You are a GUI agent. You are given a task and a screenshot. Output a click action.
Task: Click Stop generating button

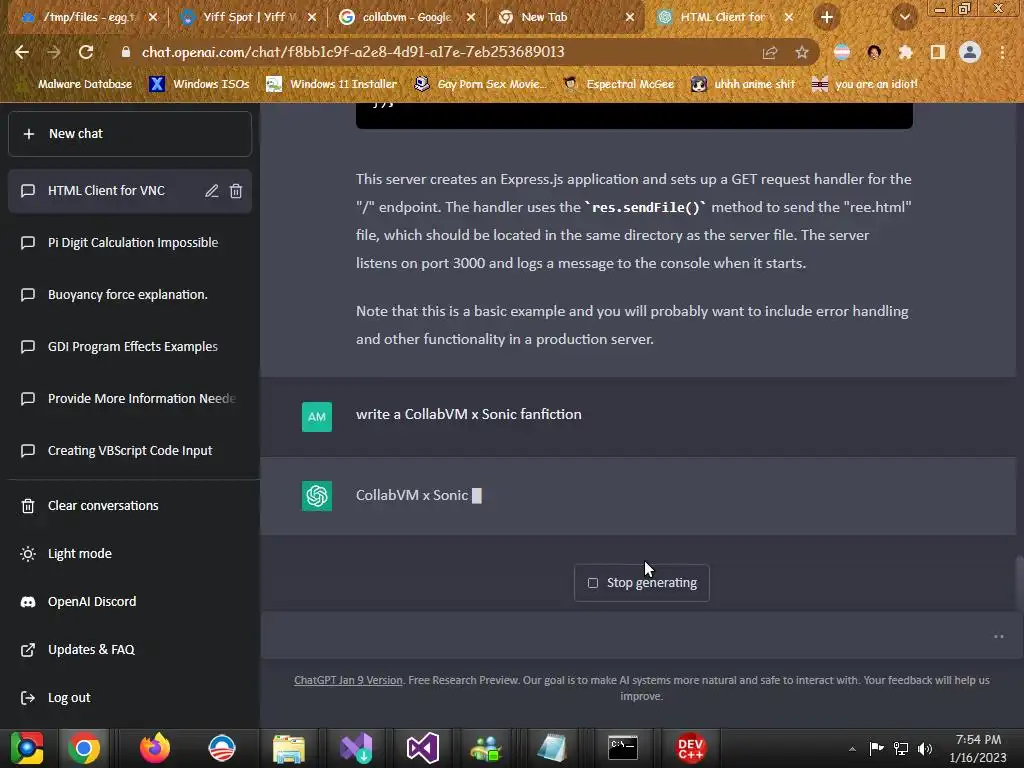point(641,583)
